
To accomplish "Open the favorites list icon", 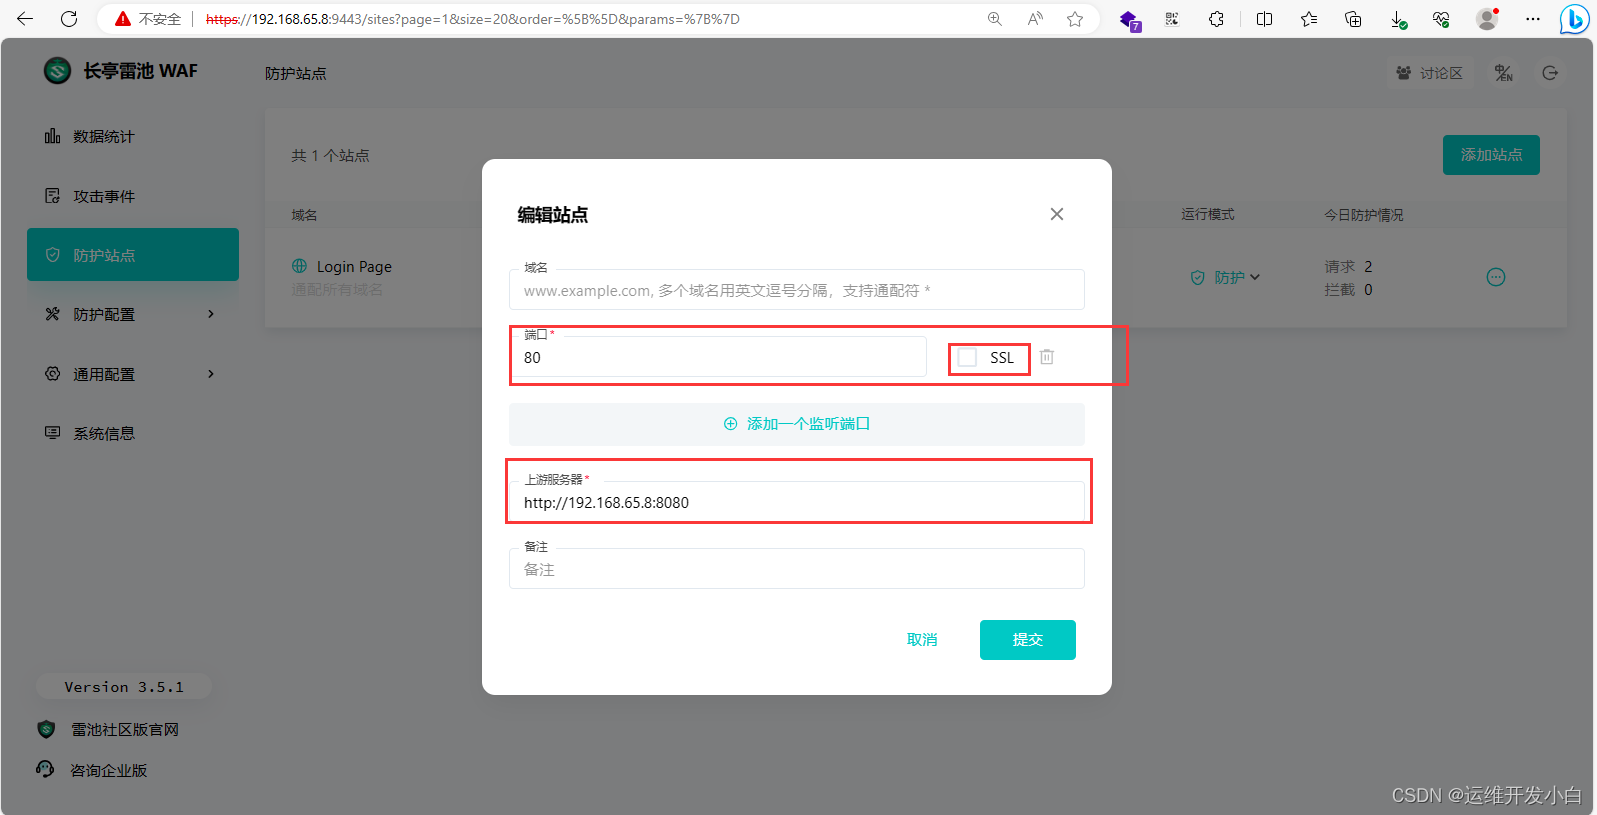I will [x=1309, y=19].
